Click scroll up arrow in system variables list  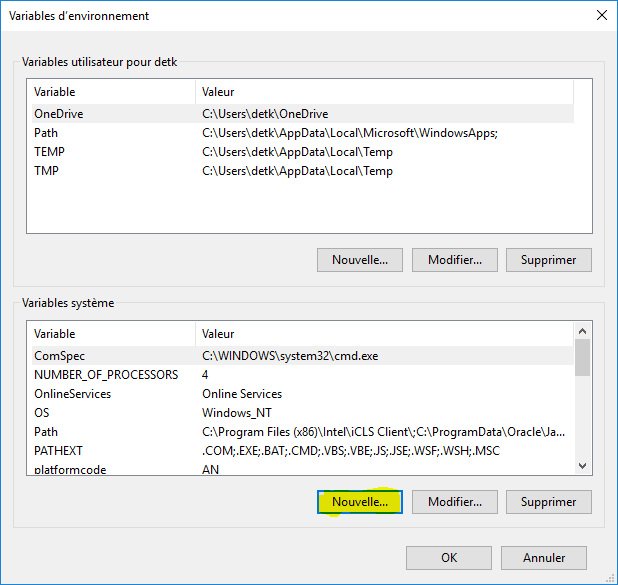point(582,332)
